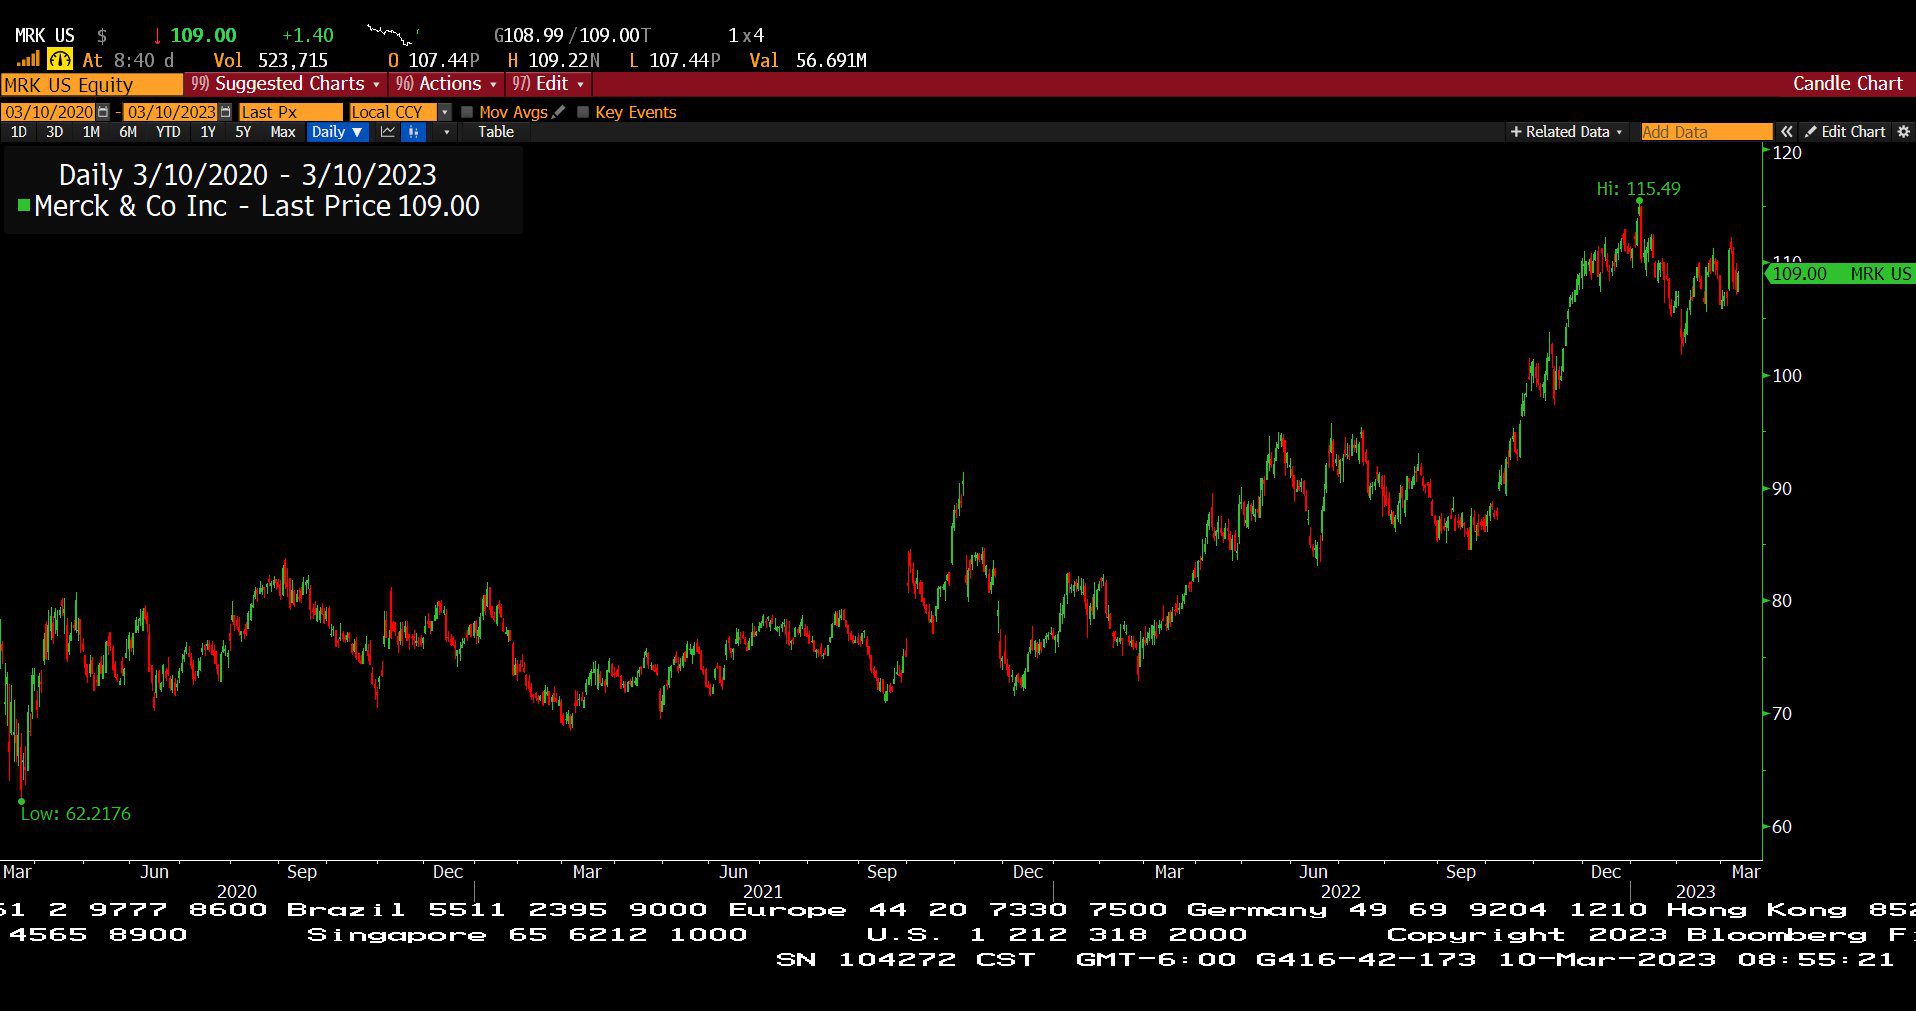Click the 2021 year axis label

click(x=763, y=891)
